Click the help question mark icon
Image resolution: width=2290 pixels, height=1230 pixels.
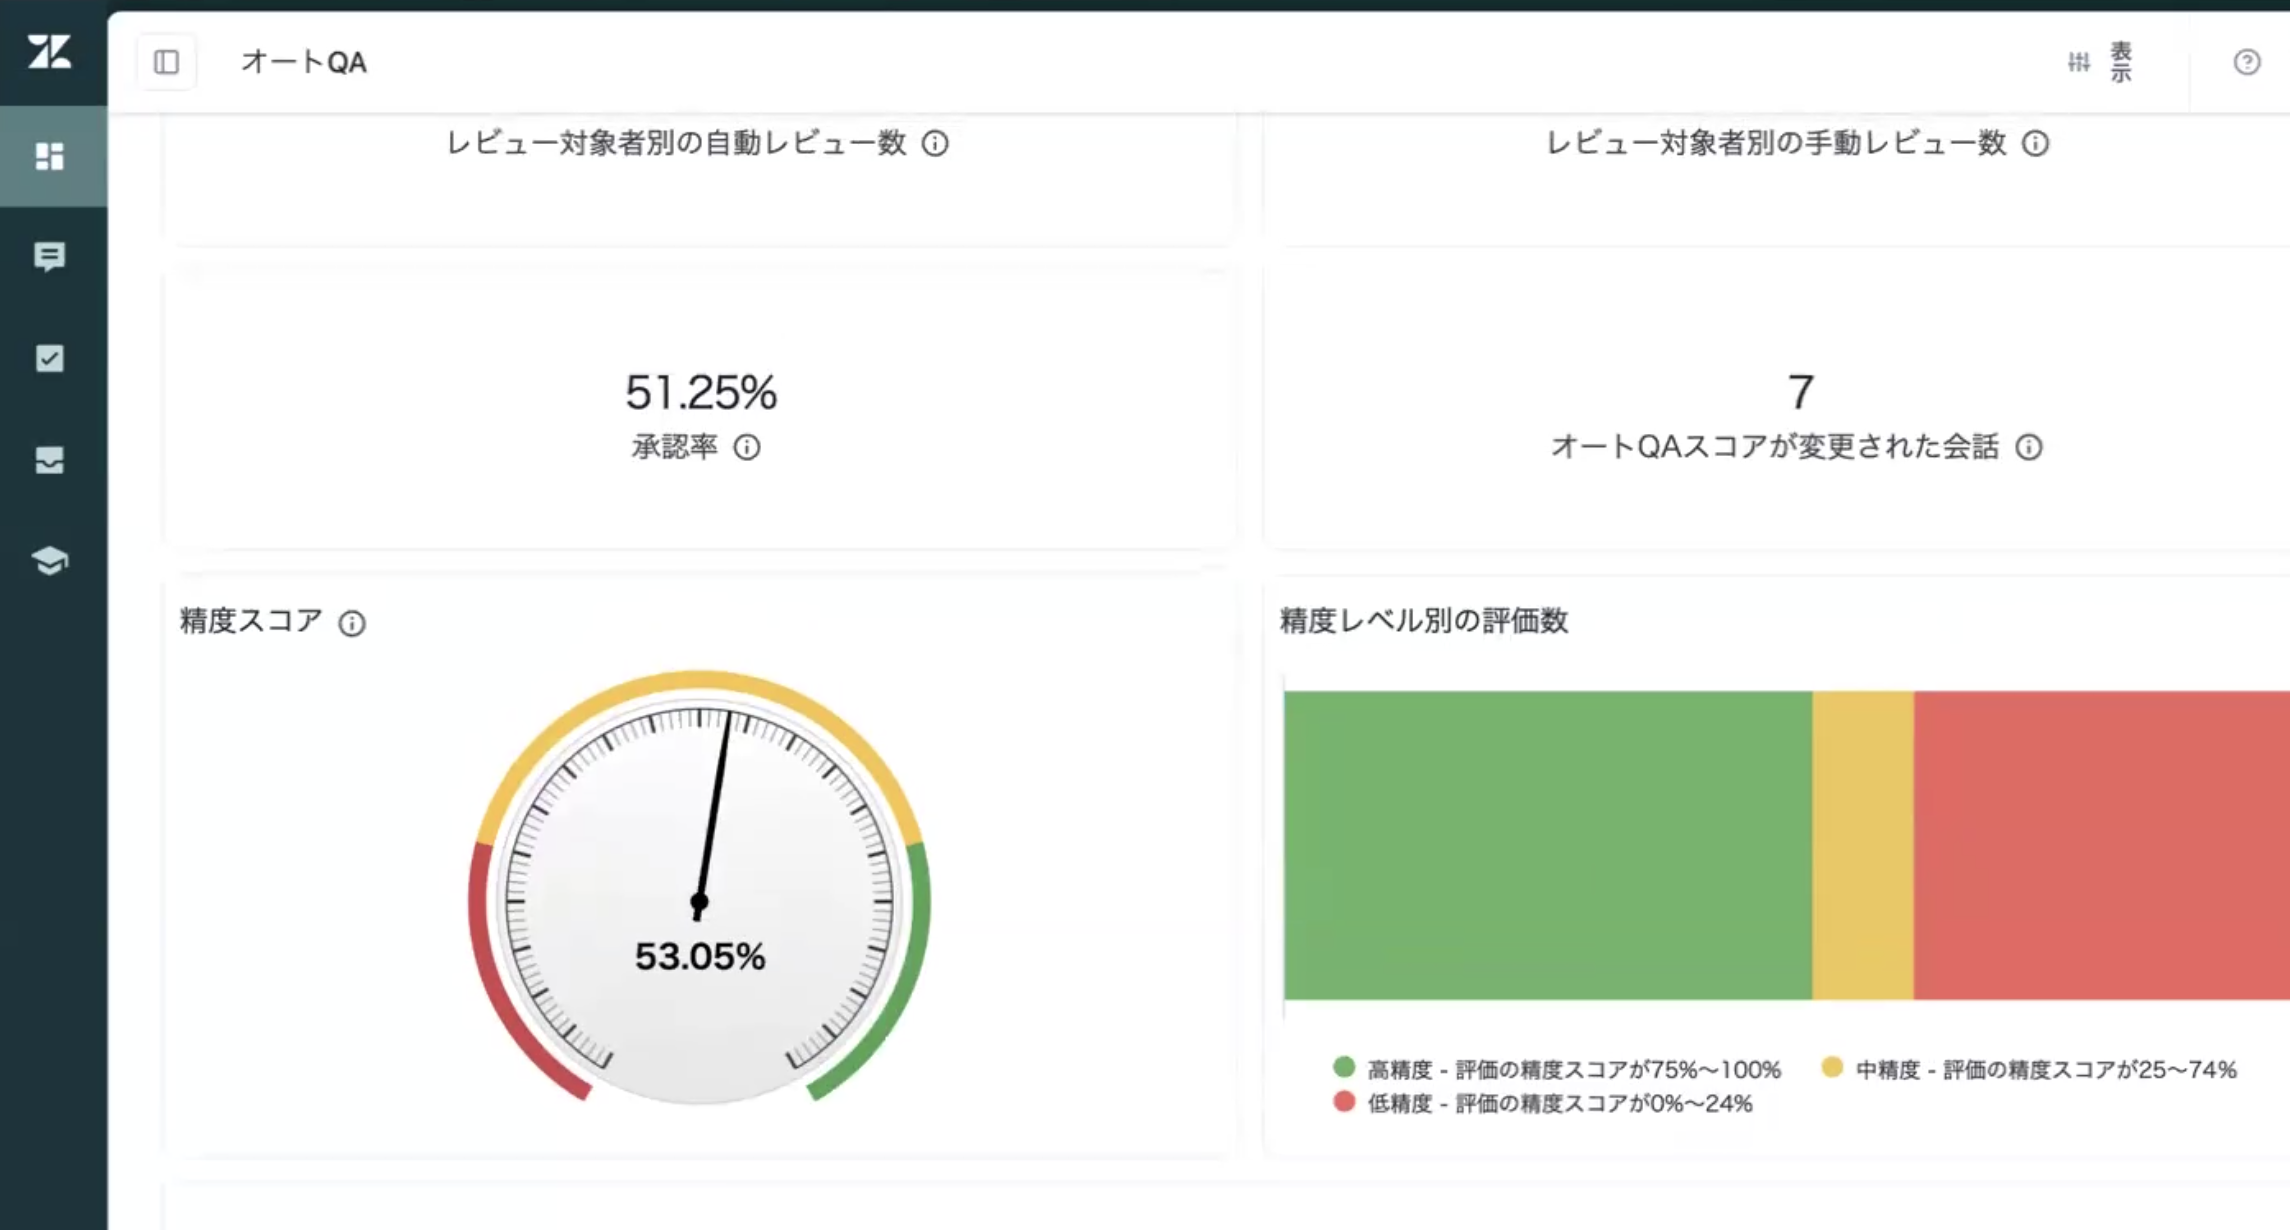click(x=2246, y=62)
